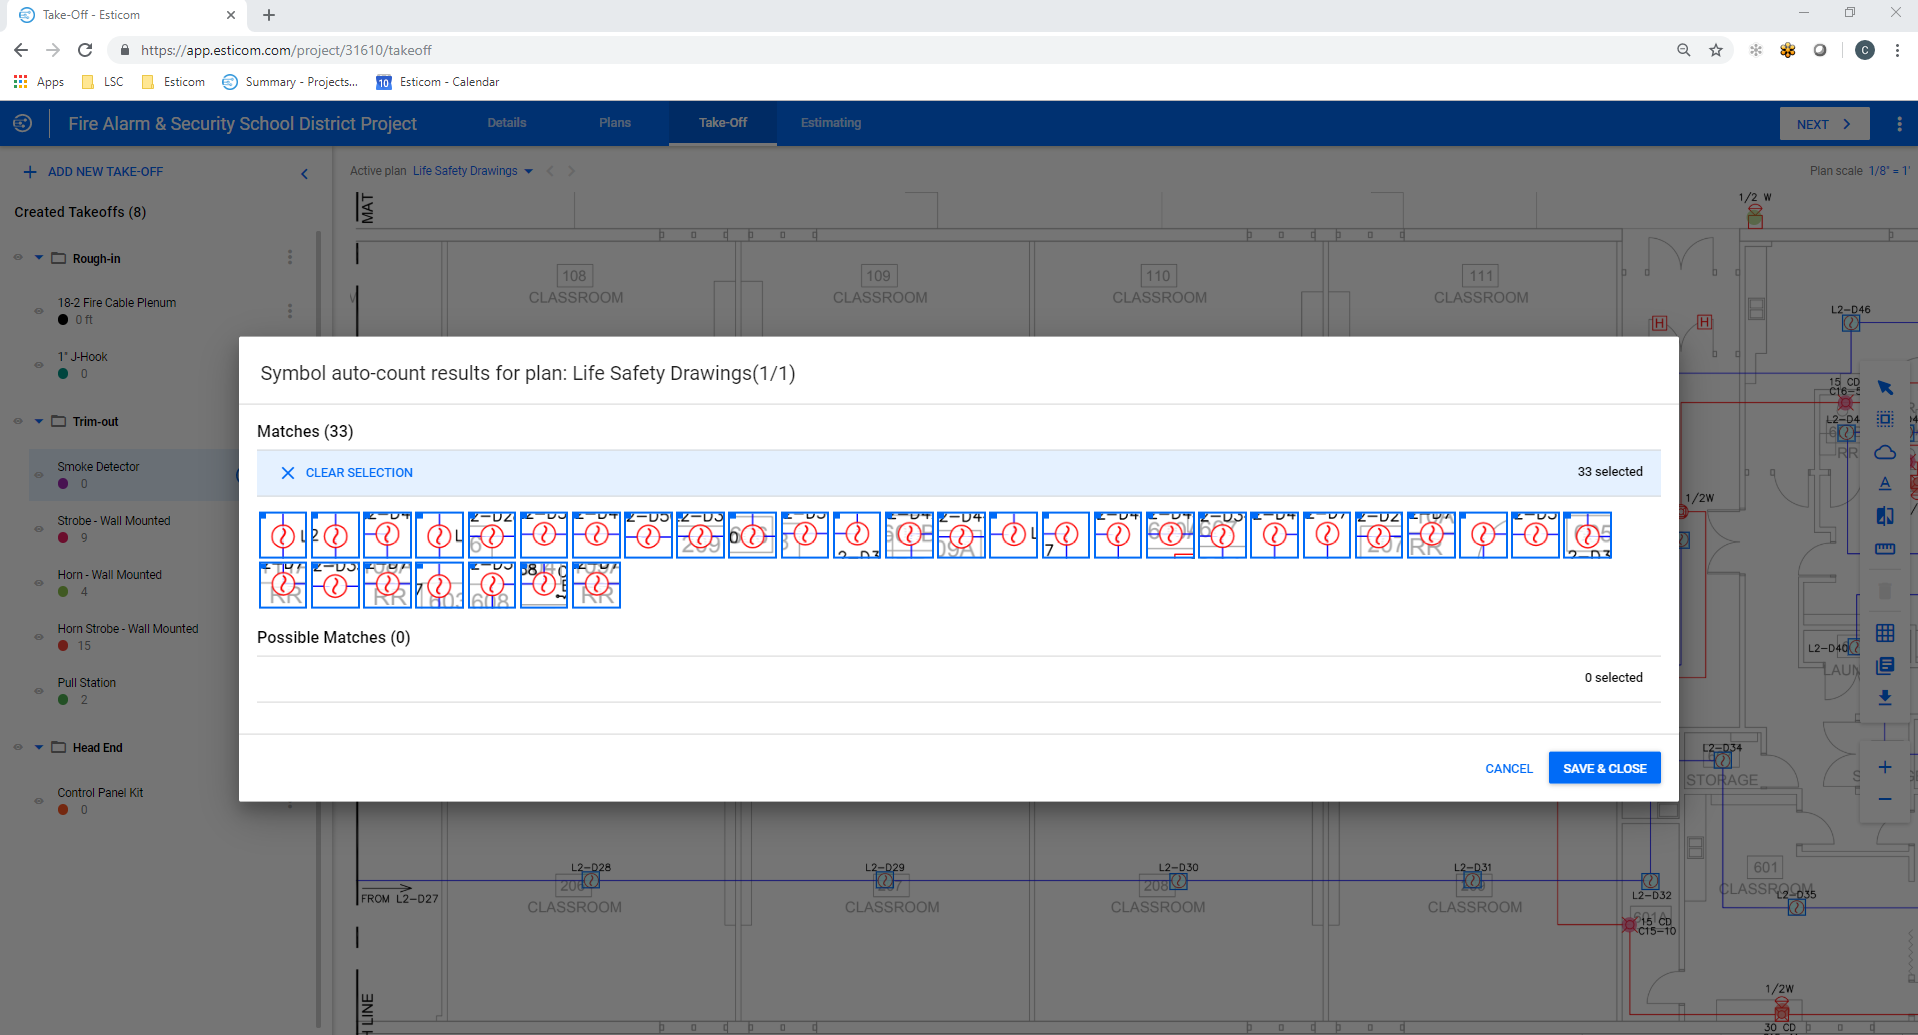This screenshot has height=1035, width=1918.
Task: Go to the Estimating tab
Action: [x=831, y=123]
